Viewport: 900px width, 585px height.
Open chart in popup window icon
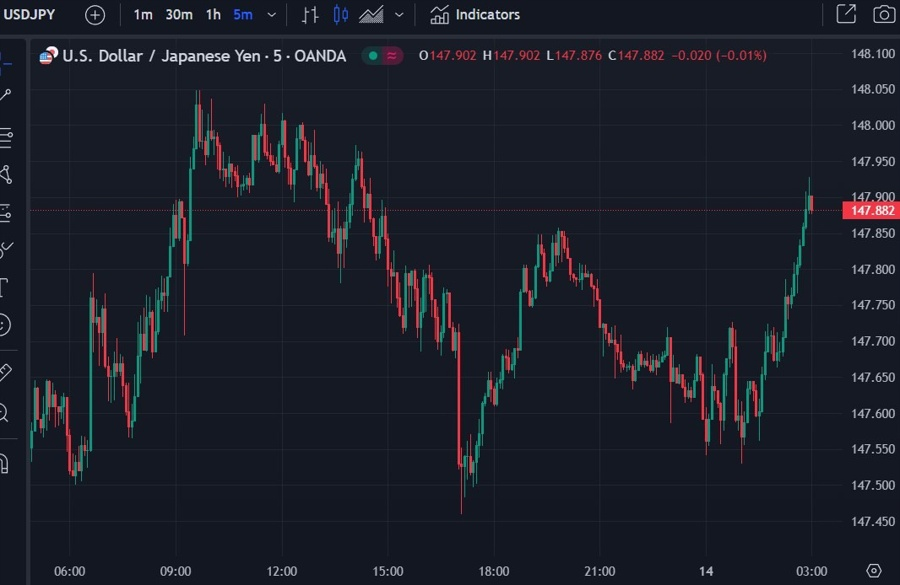click(846, 14)
